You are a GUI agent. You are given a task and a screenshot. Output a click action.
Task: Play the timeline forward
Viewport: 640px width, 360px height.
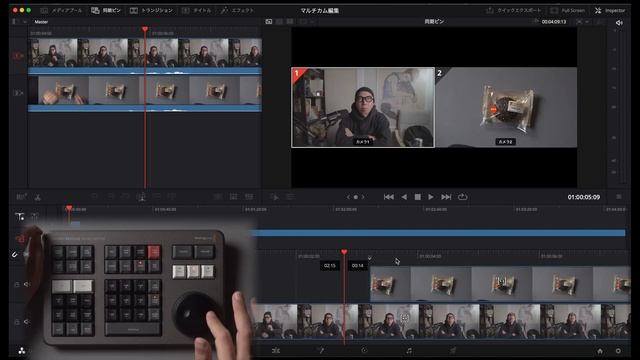click(431, 197)
